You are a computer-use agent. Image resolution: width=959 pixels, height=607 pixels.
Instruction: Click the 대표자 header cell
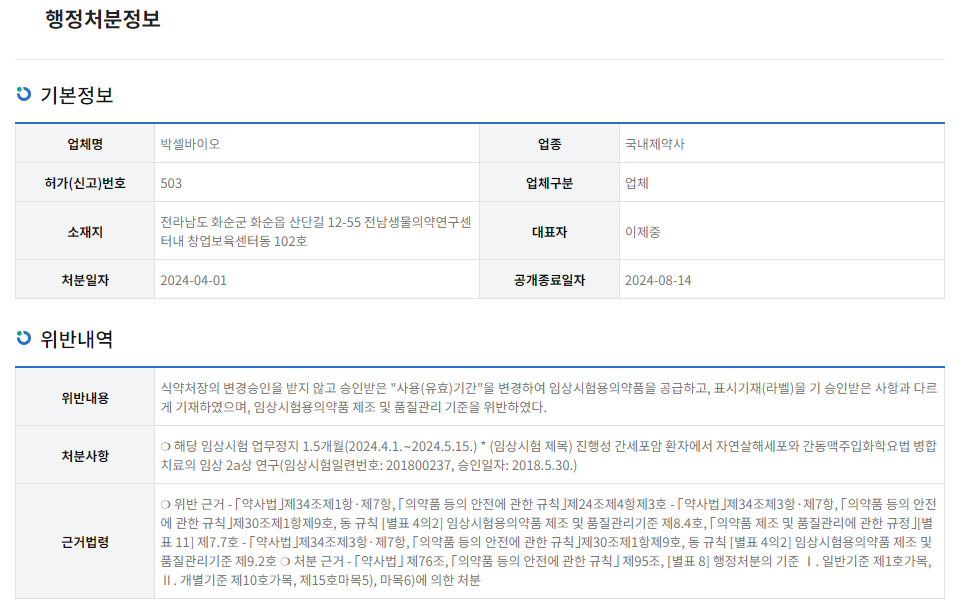pyautogui.click(x=551, y=230)
